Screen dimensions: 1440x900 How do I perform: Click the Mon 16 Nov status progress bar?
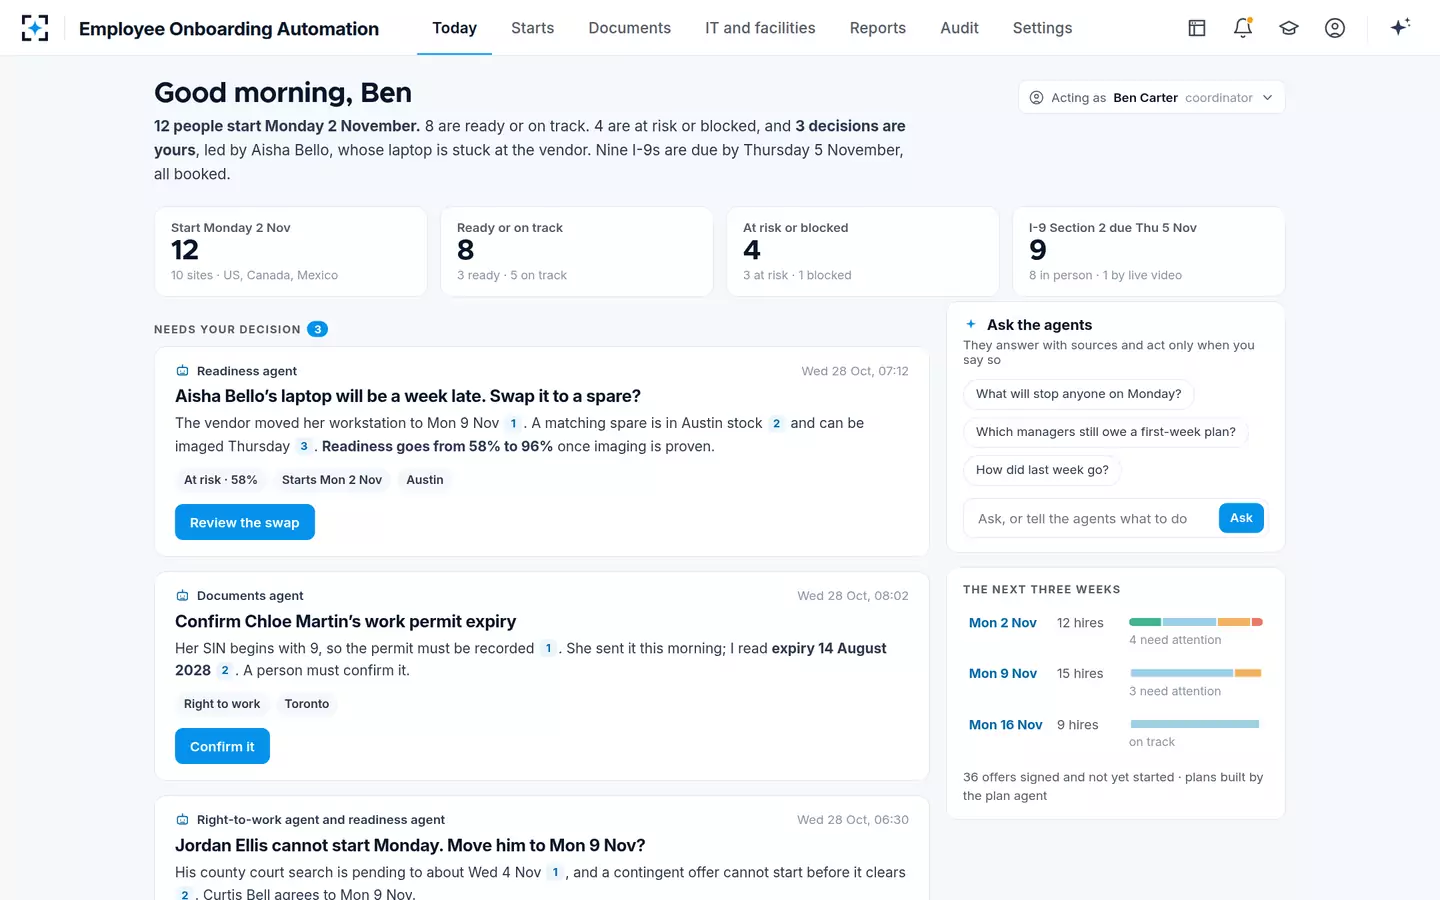1195,724
